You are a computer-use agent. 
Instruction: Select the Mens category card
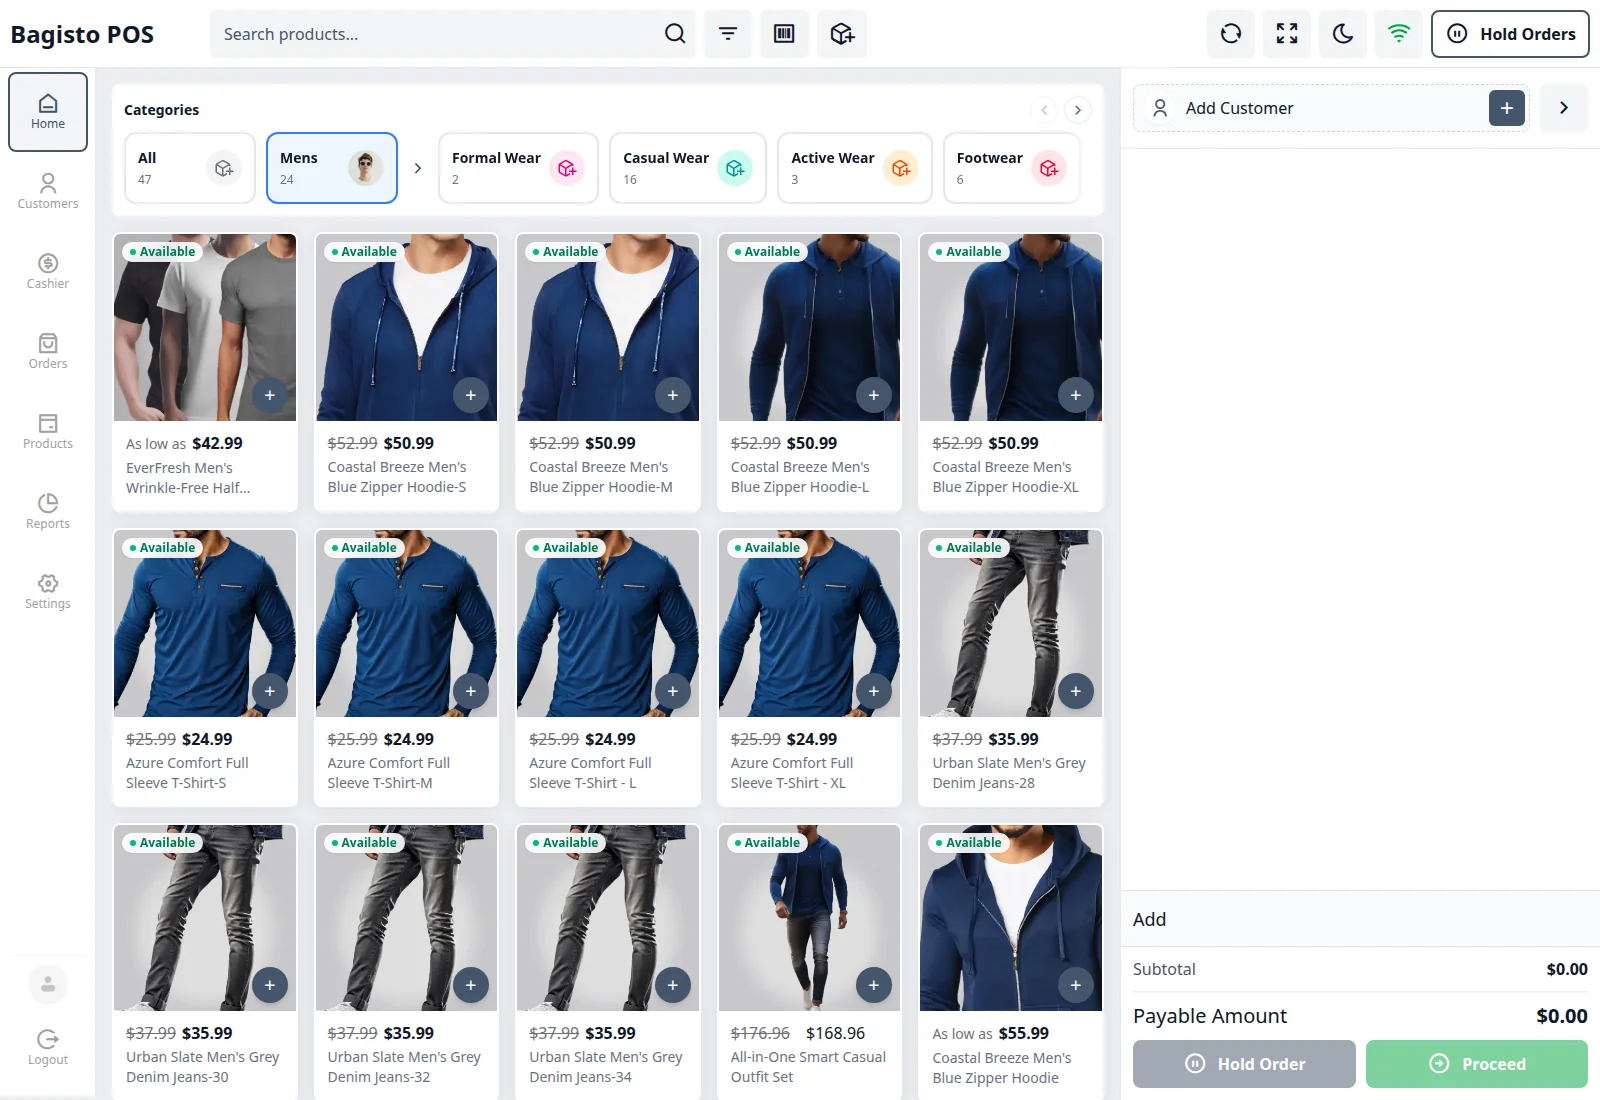tap(332, 168)
